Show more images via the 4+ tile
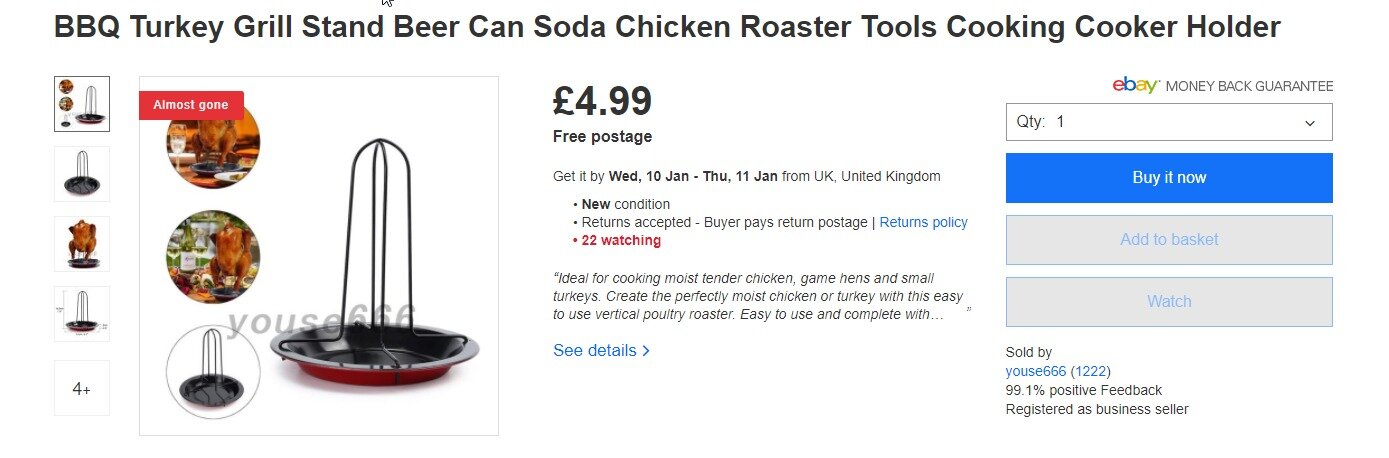1389x458 pixels. pyautogui.click(x=82, y=388)
